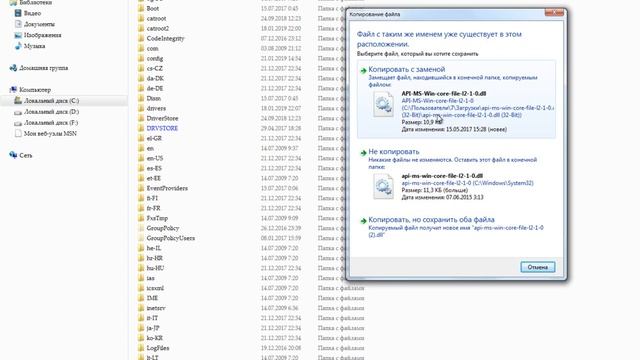Click the Домашняя группа icon
Screen dimensions: 640x360
tap(13, 68)
